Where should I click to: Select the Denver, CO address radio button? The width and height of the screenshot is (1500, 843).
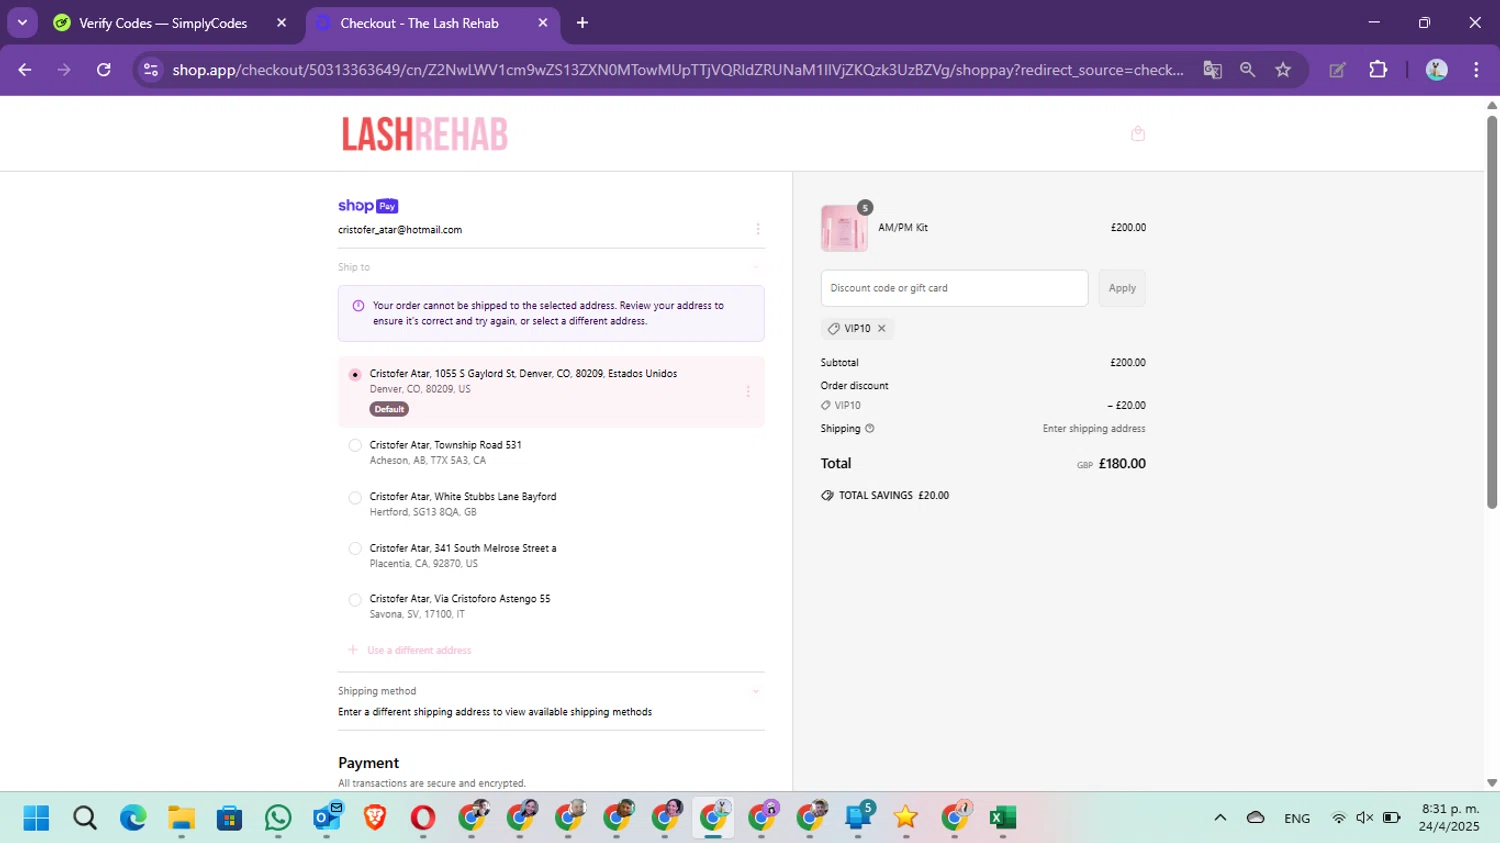tap(355, 375)
